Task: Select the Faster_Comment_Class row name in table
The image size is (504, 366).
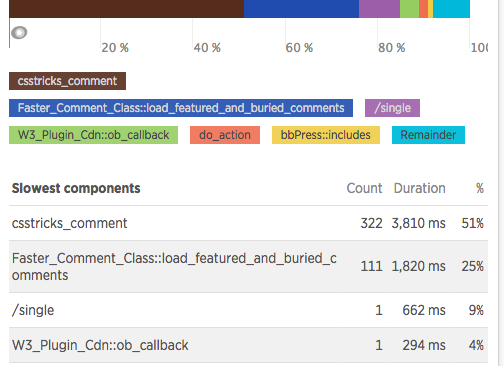Action: (174, 267)
